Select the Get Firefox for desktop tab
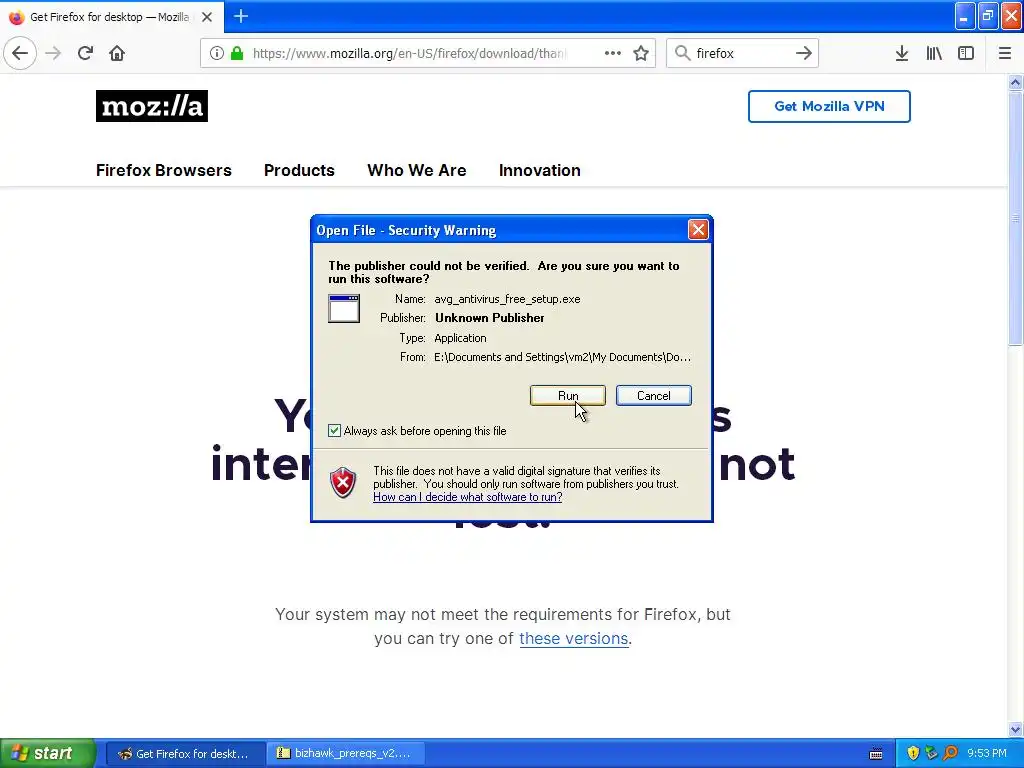This screenshot has width=1024, height=768. 112,17
